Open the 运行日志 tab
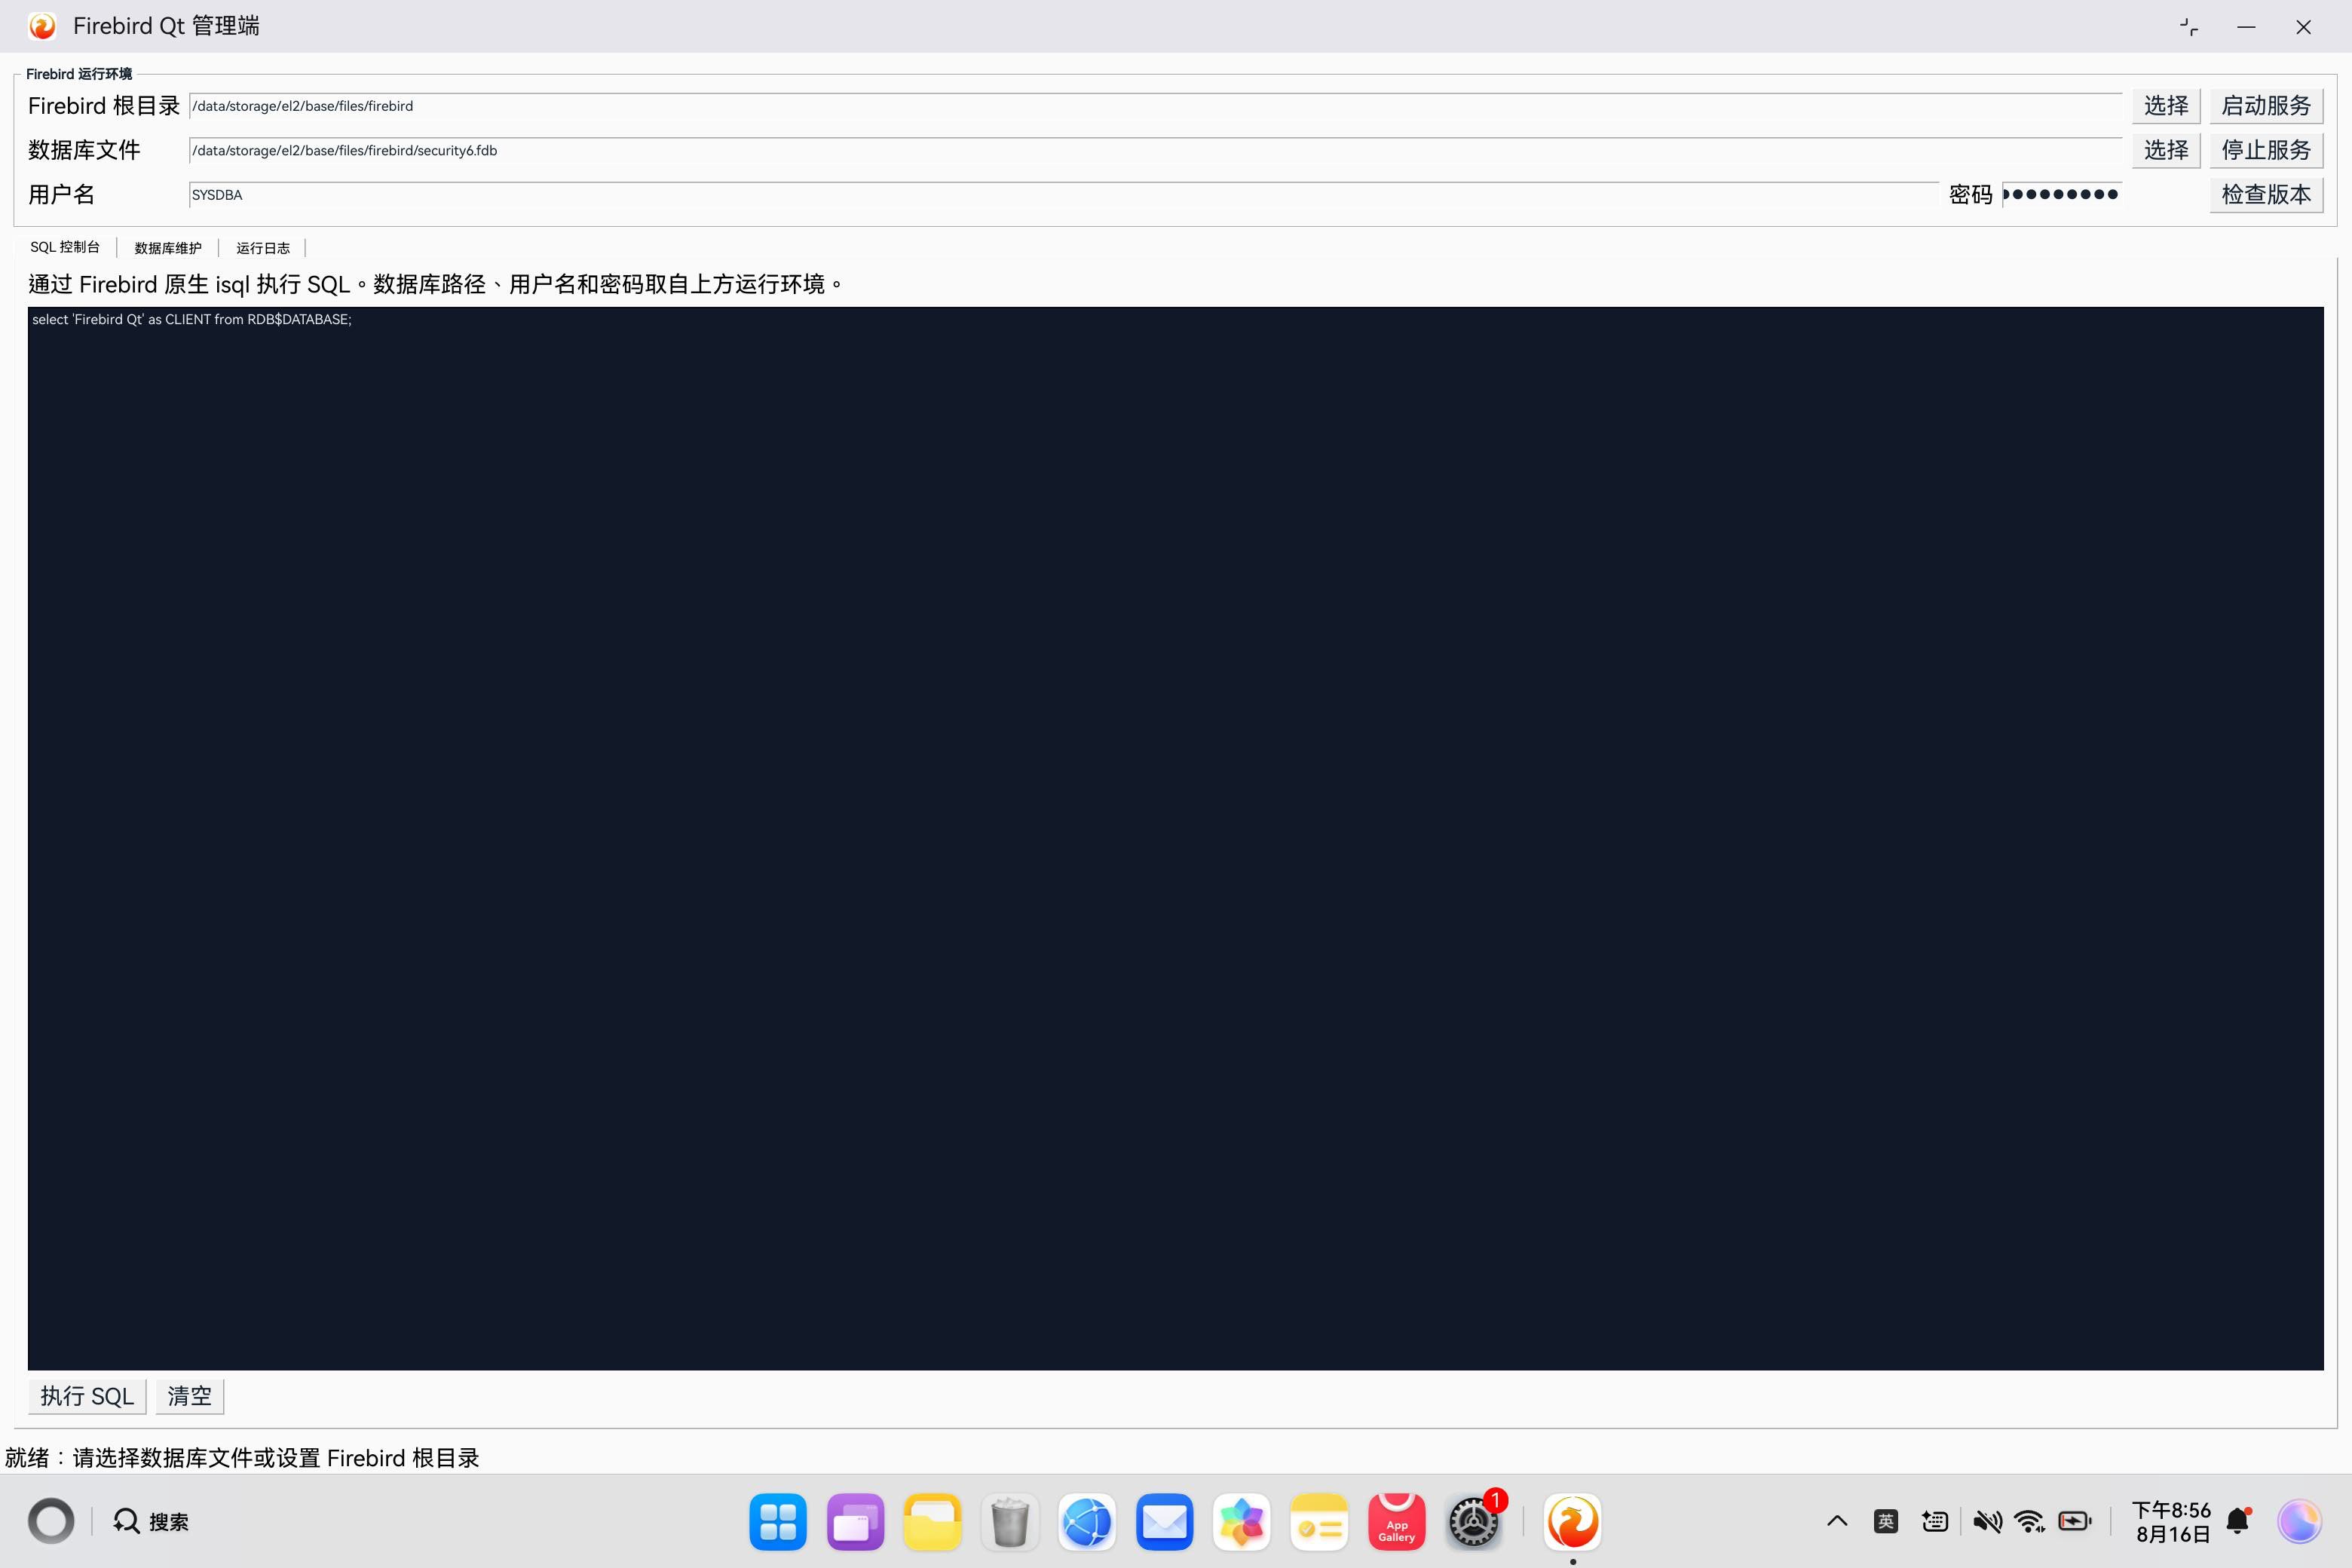The width and height of the screenshot is (2352, 1568). (263, 248)
